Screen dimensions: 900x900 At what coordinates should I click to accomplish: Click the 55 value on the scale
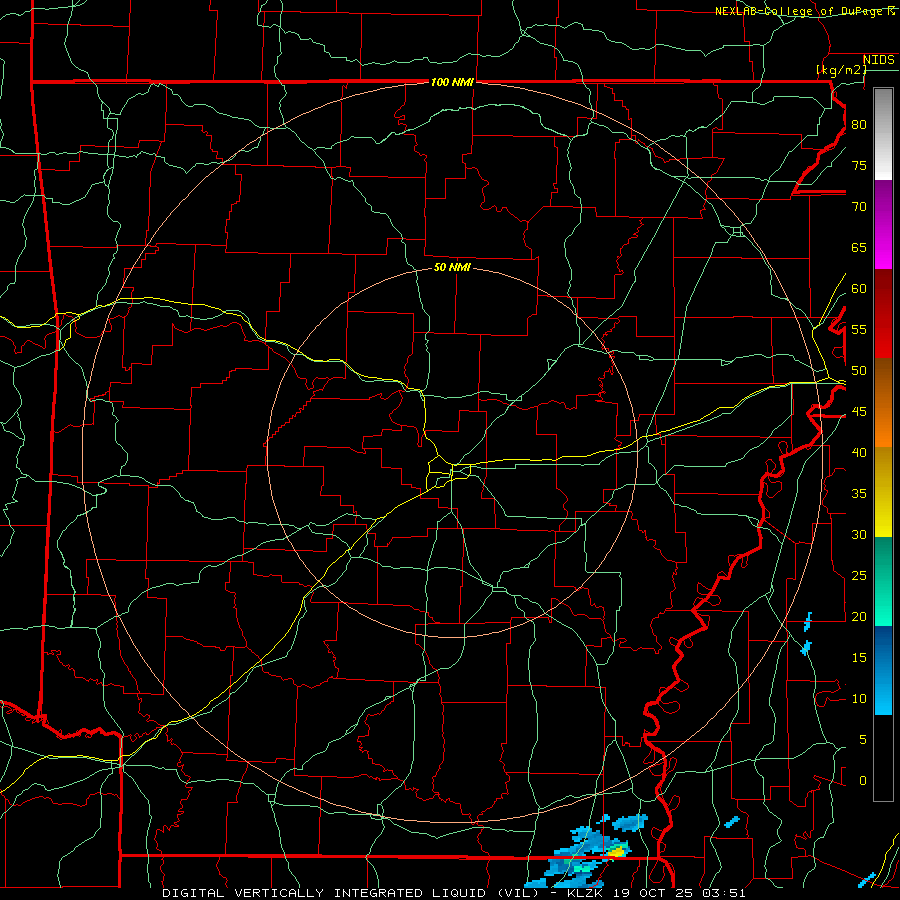click(x=859, y=329)
